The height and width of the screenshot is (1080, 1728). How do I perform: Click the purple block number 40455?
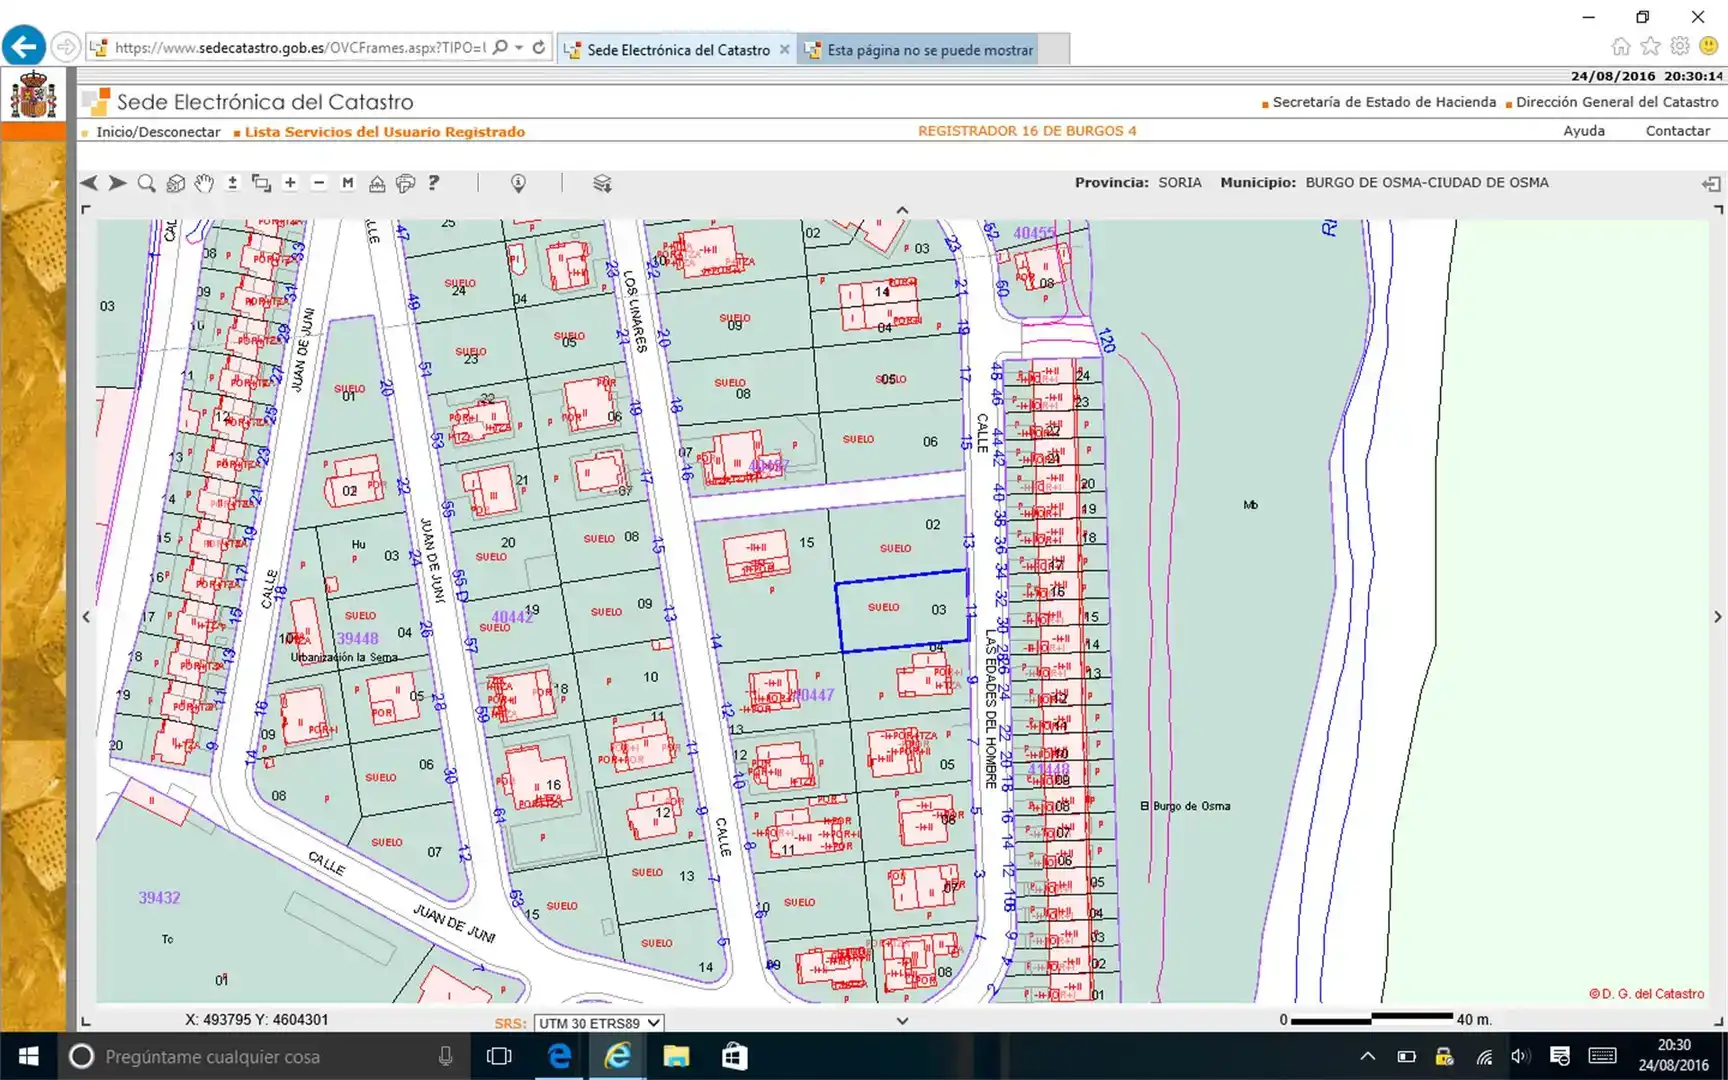[x=1034, y=233]
